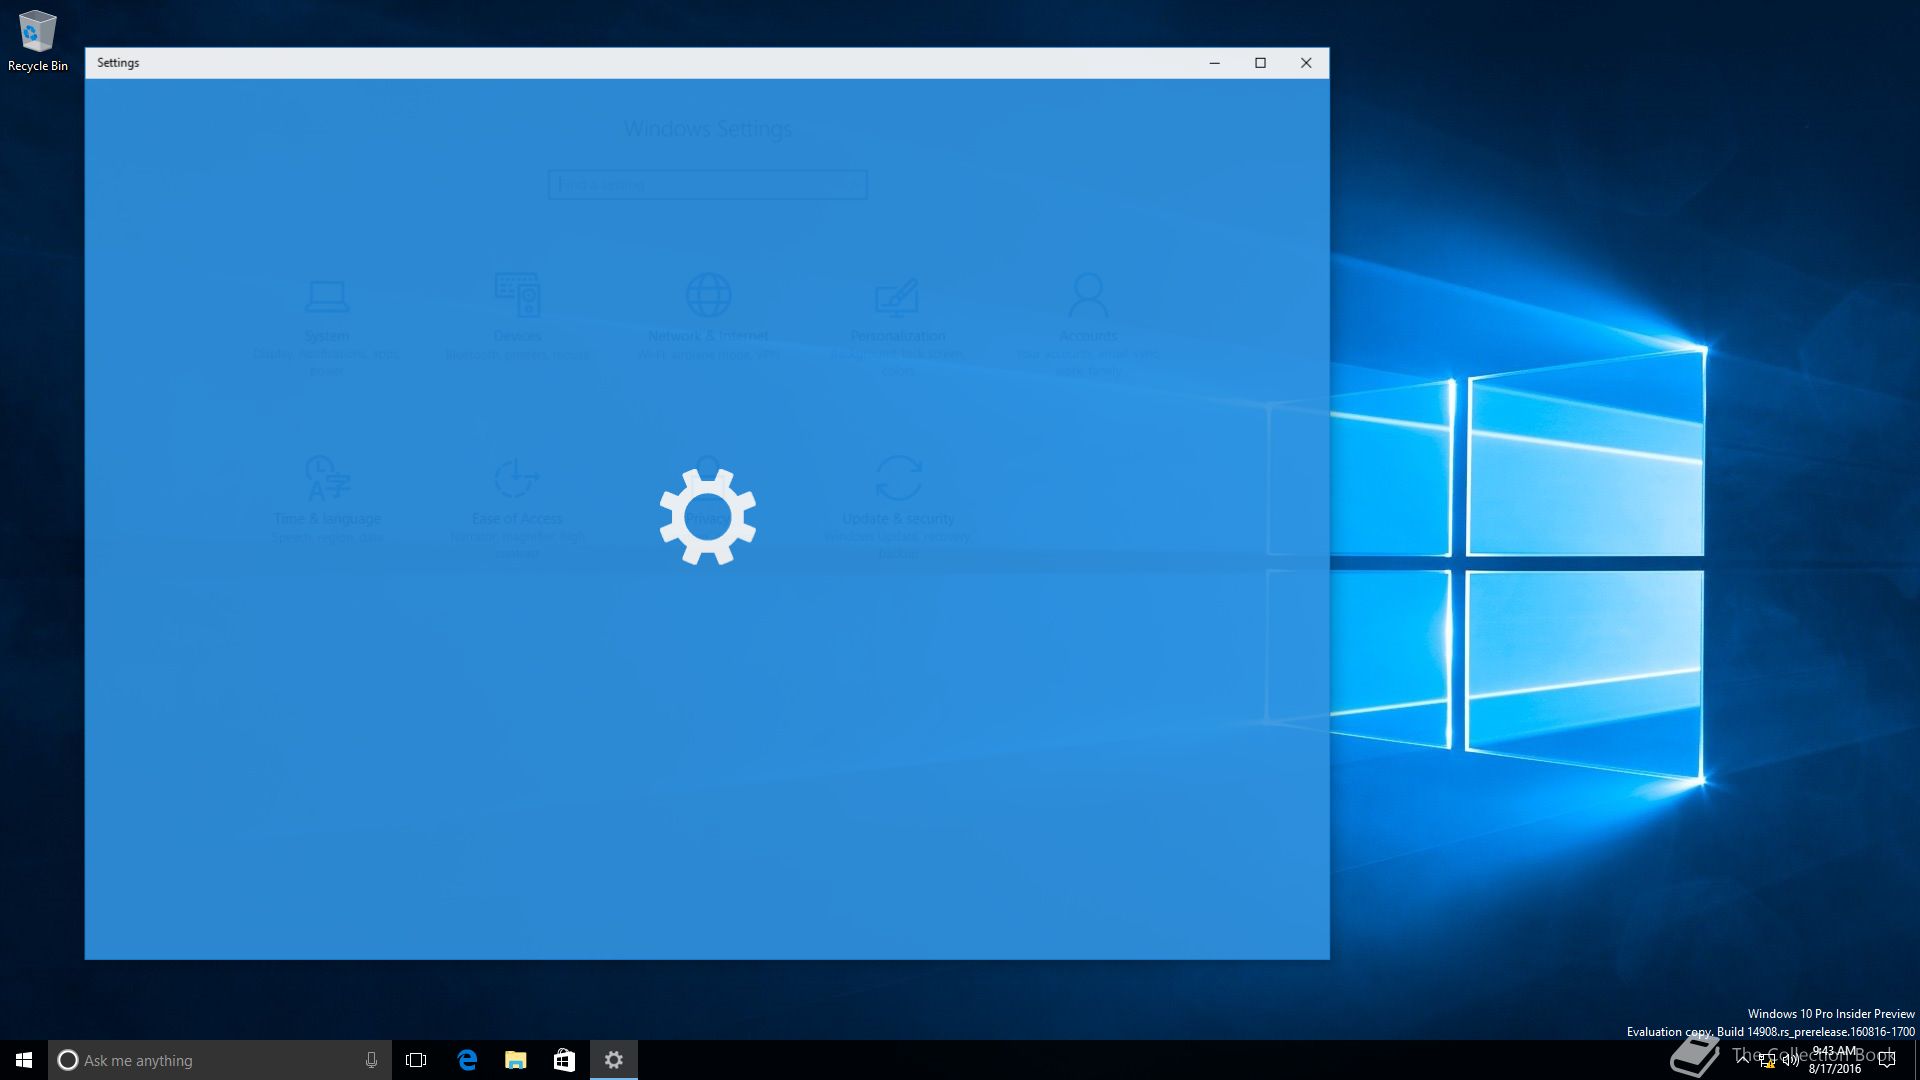The height and width of the screenshot is (1080, 1920).
Task: Open the volume control tray icon
Action: (x=1790, y=1061)
